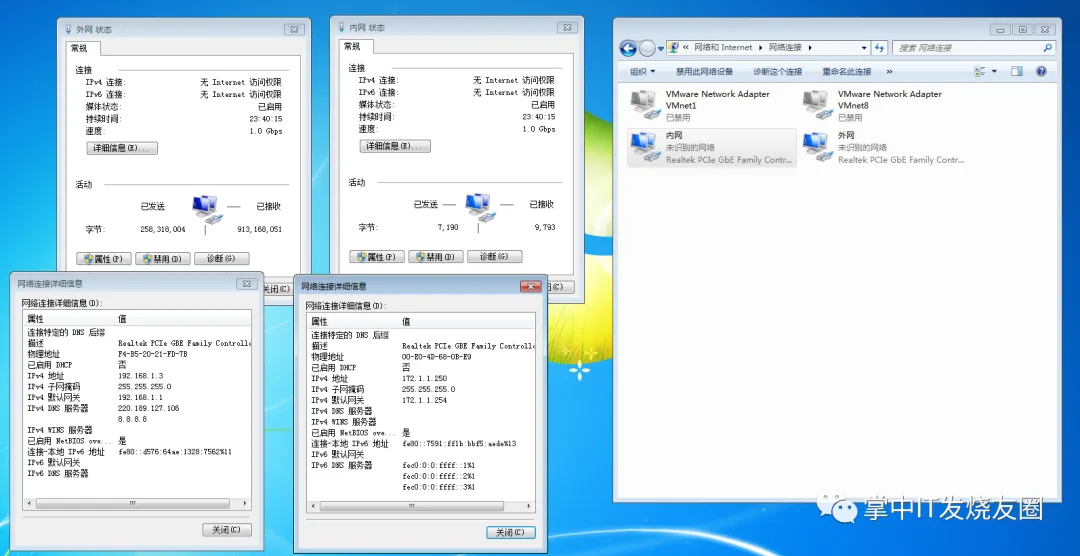The width and height of the screenshot is (1080, 556).
Task: Toggle the preview pane icon
Action: click(1016, 72)
